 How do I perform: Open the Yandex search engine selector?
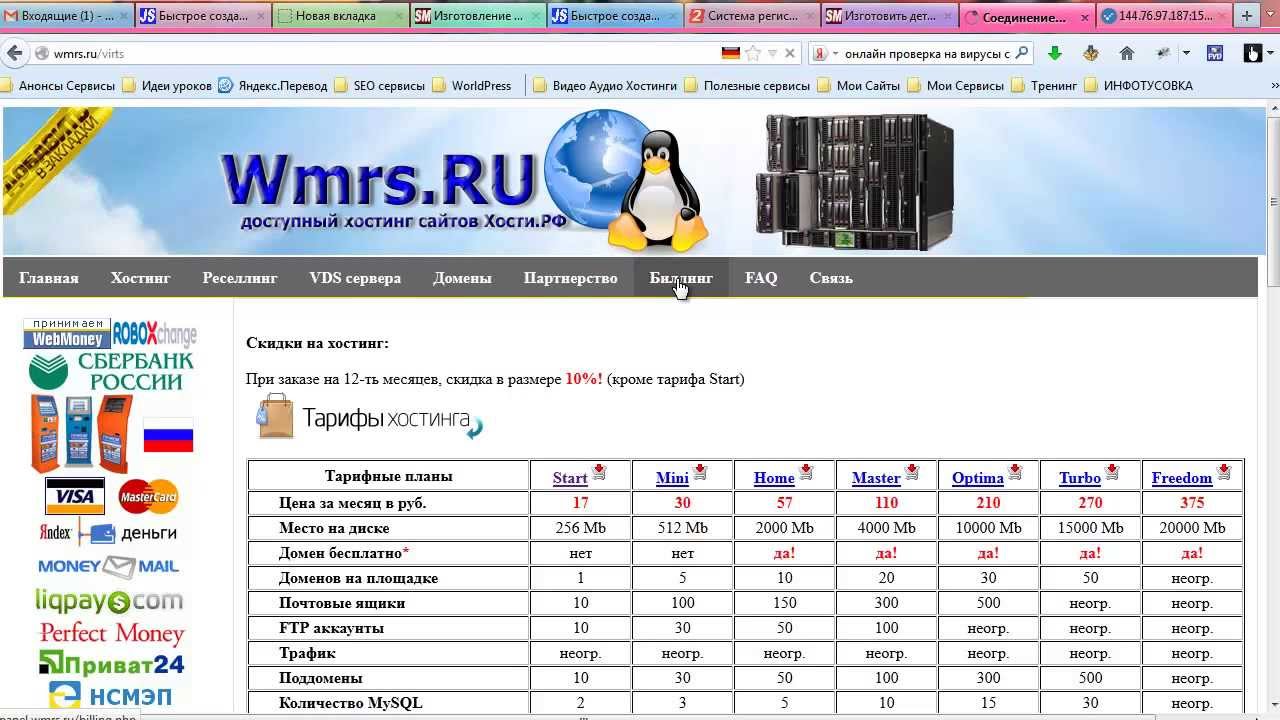(825, 53)
